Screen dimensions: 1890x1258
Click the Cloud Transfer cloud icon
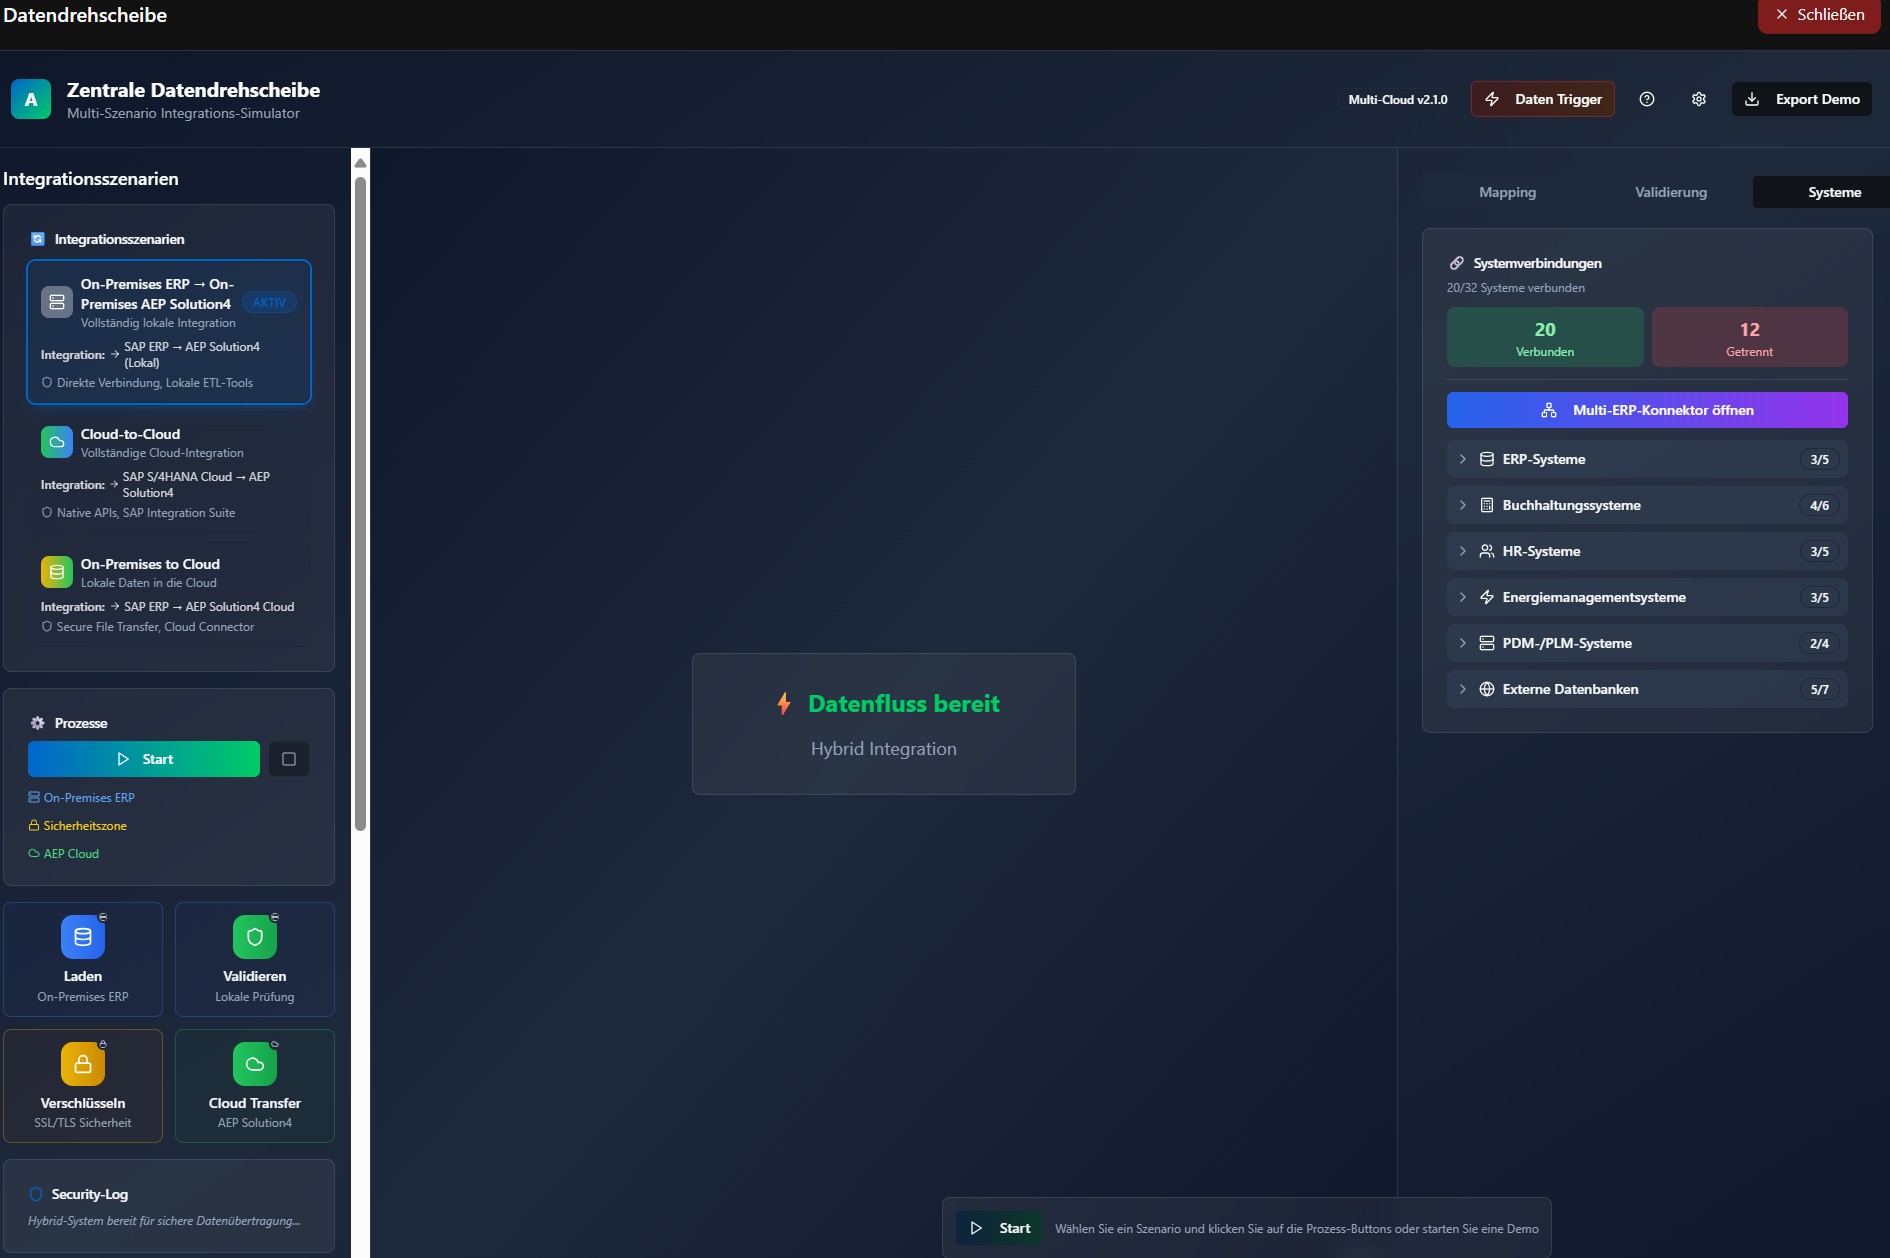point(254,1064)
